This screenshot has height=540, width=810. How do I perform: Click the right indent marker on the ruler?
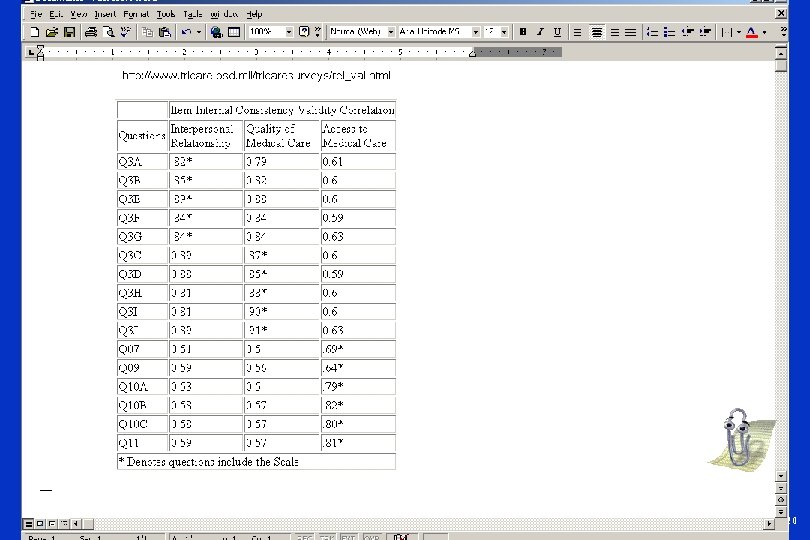click(472, 53)
